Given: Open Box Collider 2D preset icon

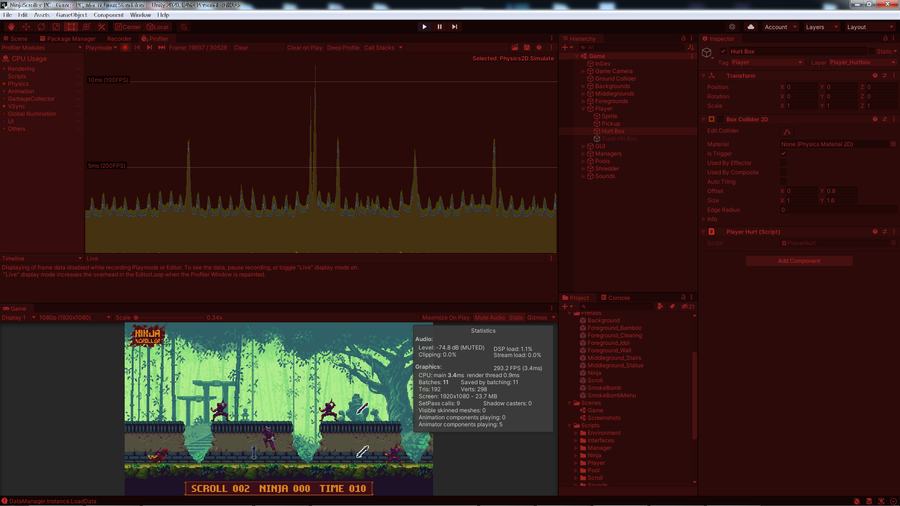Looking at the screenshot, I should tap(885, 119).
